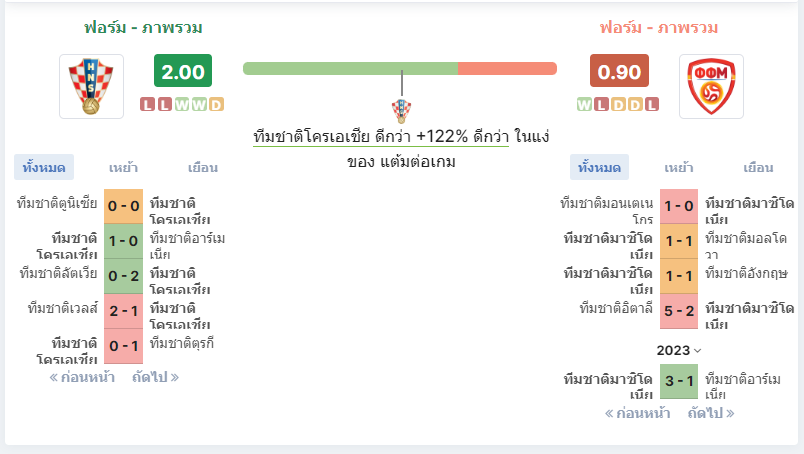Click the North Macedonia team crest logo
Viewport: 804px width, 454px height.
click(x=711, y=86)
